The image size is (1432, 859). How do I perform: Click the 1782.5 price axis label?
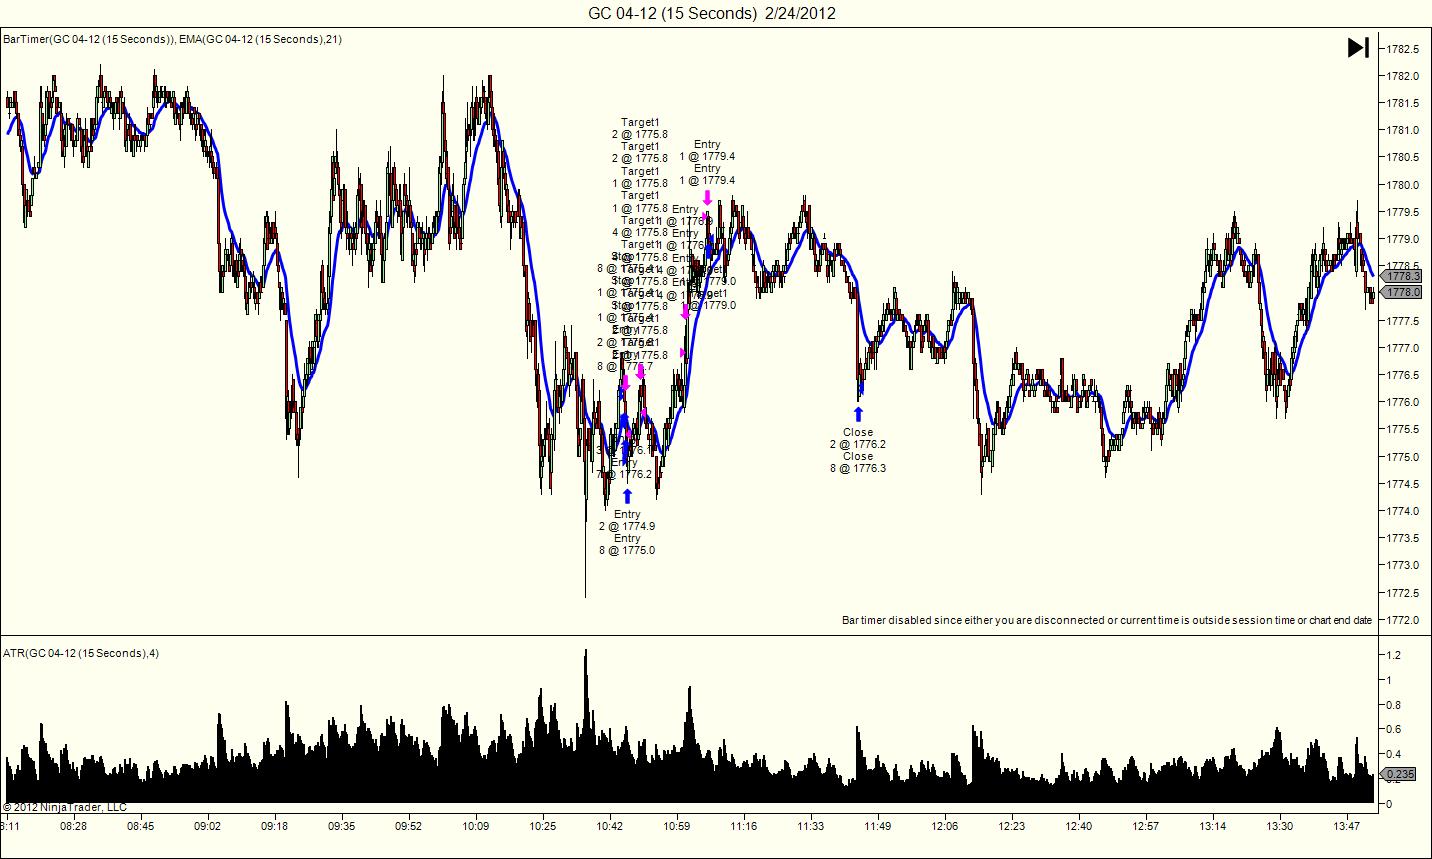coord(1403,49)
